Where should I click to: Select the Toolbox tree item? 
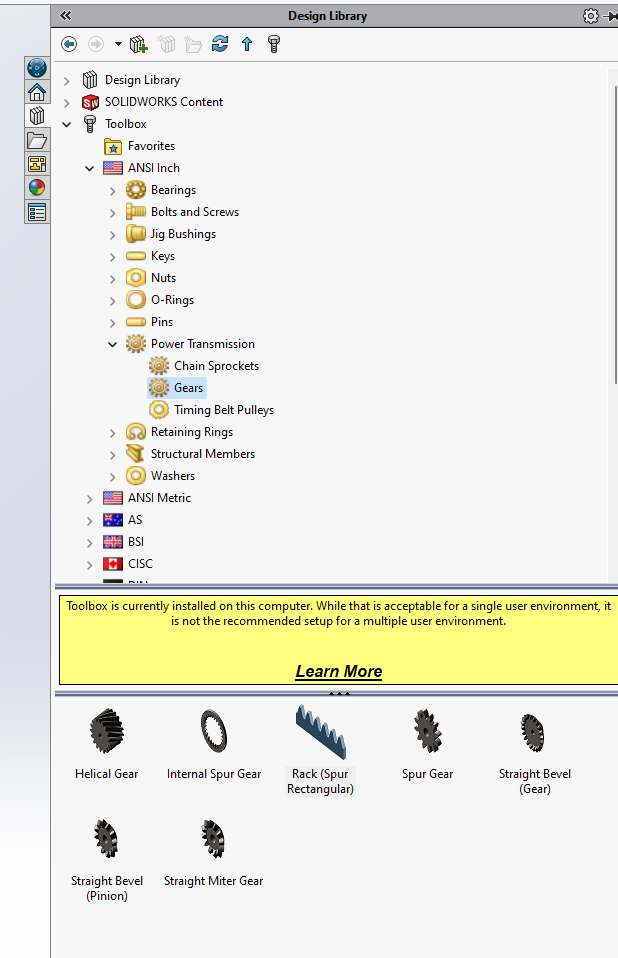point(125,124)
